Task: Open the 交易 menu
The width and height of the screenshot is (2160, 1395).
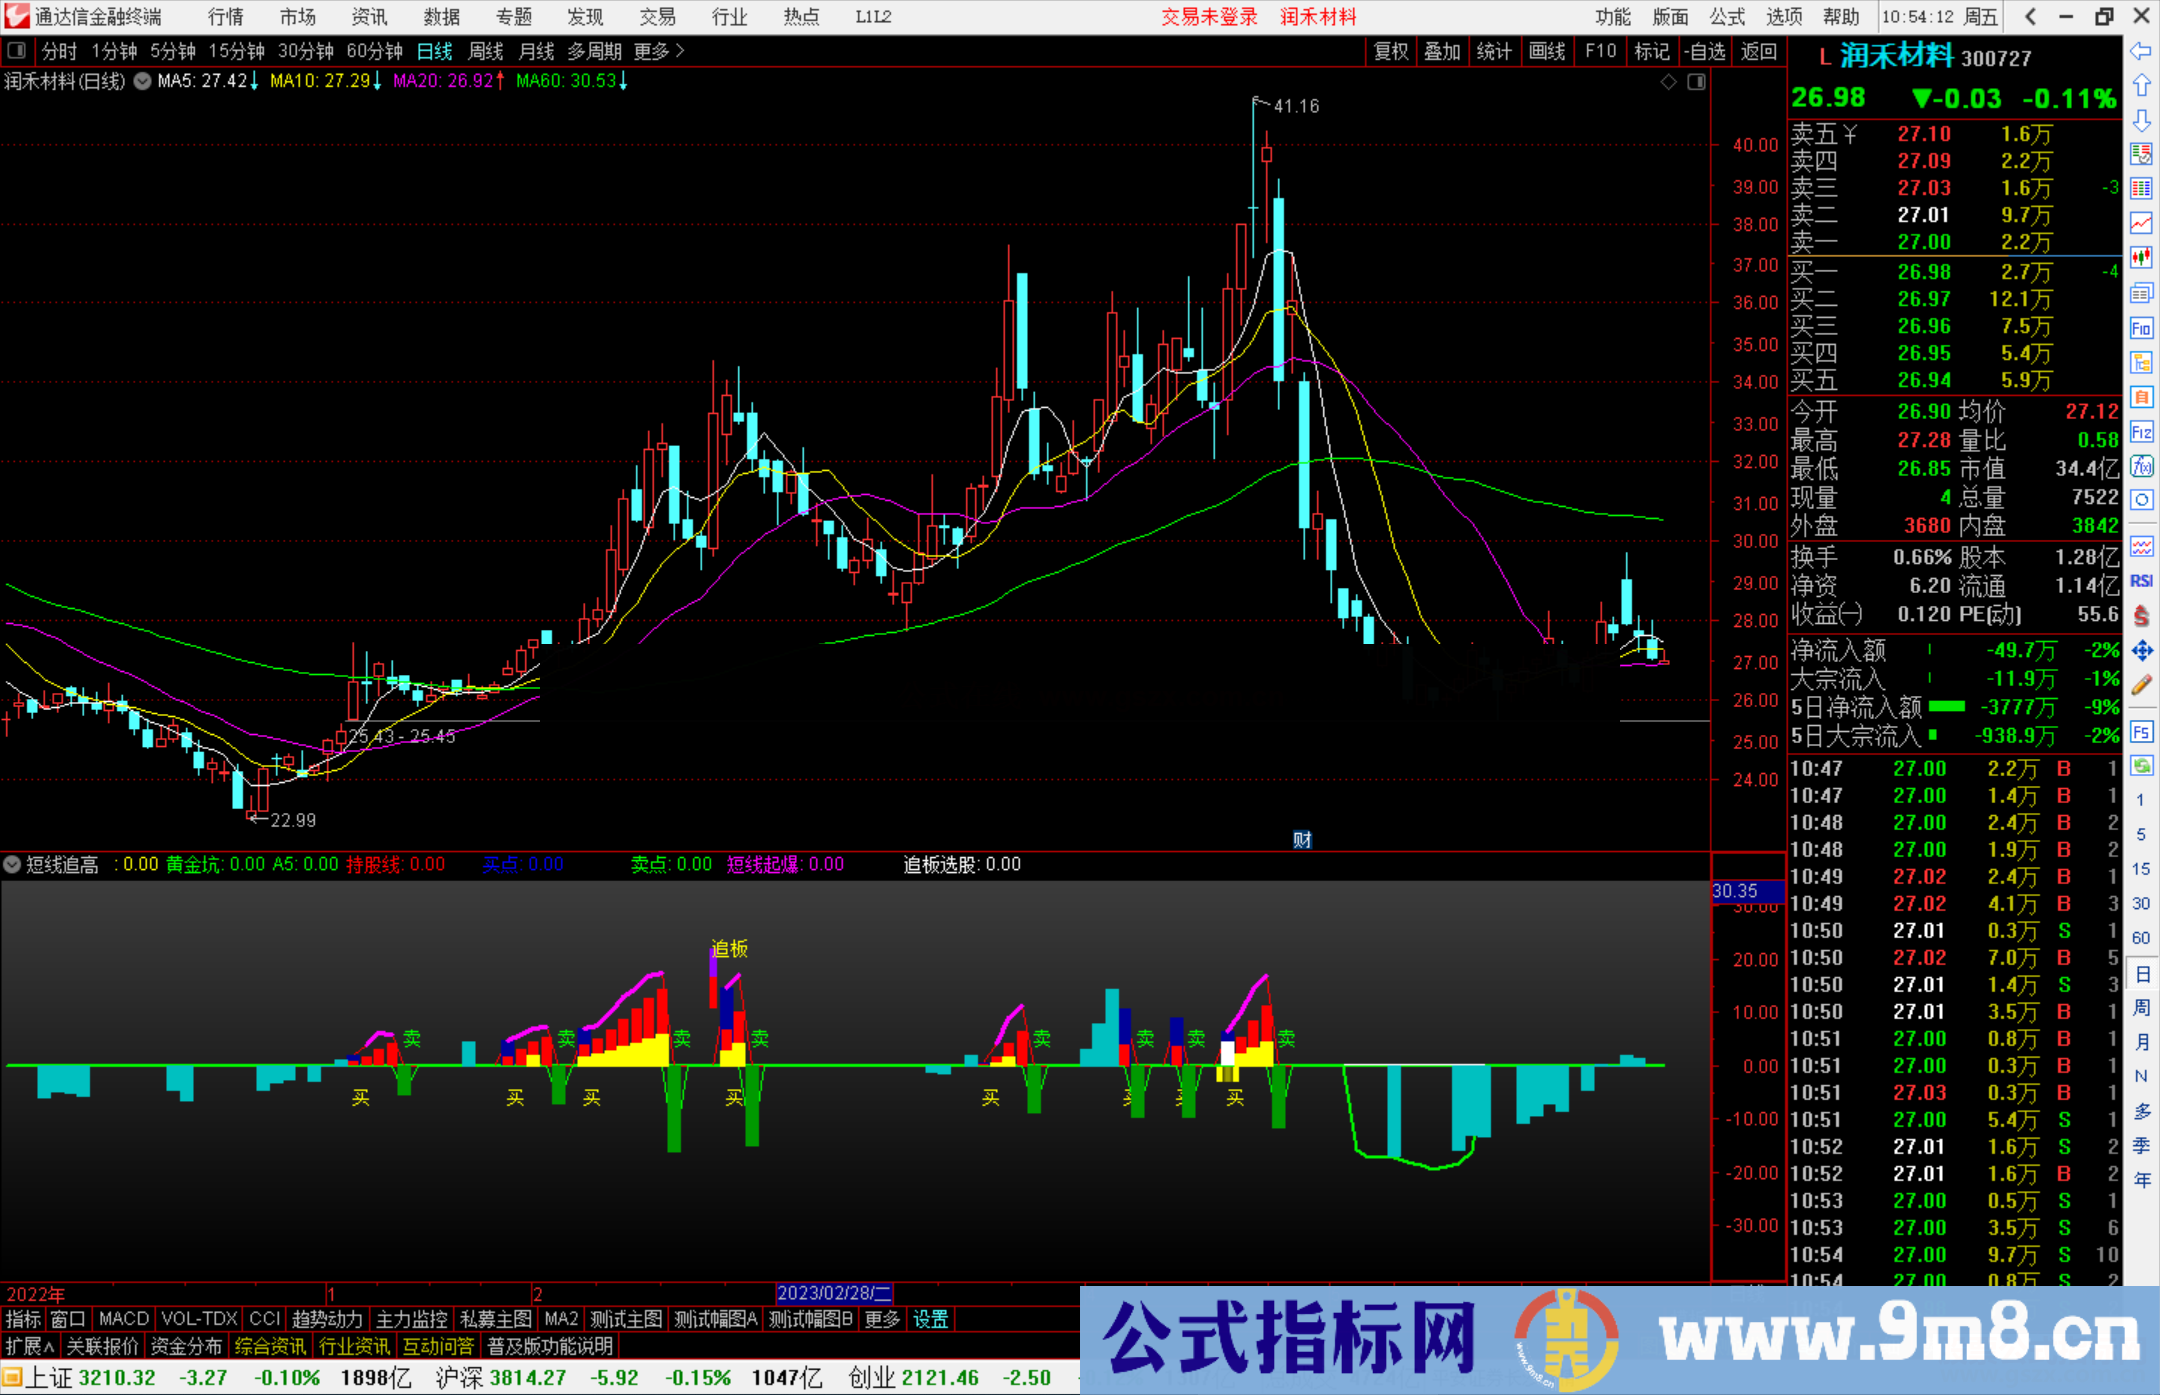Action: 657,16
